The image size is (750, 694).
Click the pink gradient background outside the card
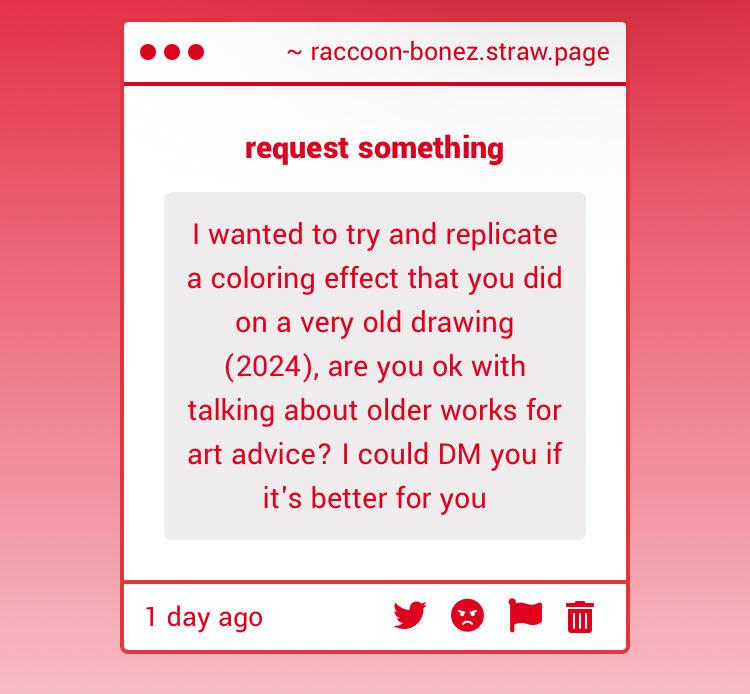click(x=60, y=350)
